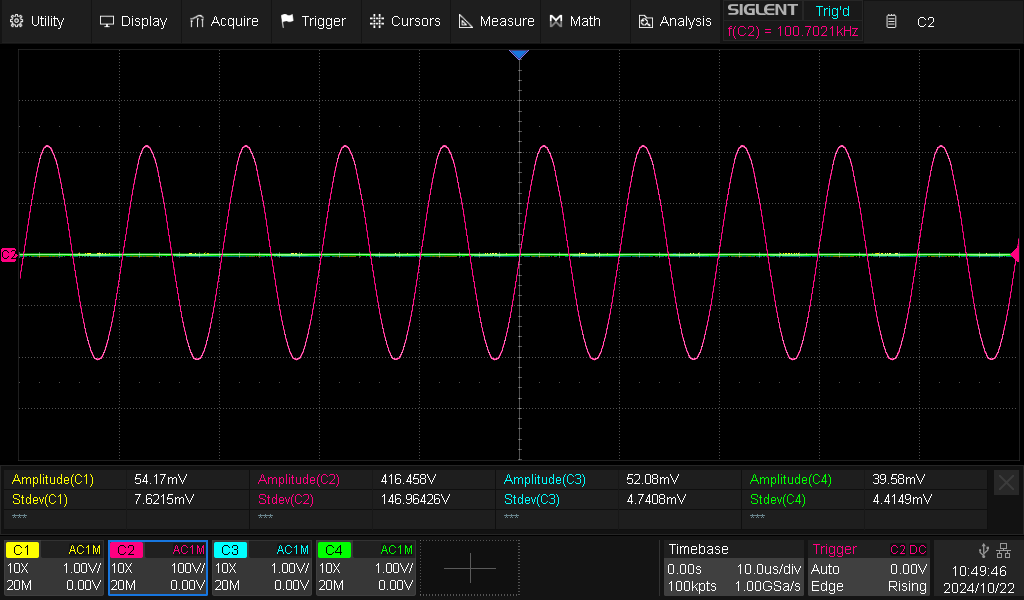Image resolution: width=1024 pixels, height=600 pixels.
Task: Toggle the green C4 channel label
Action: tap(334, 550)
